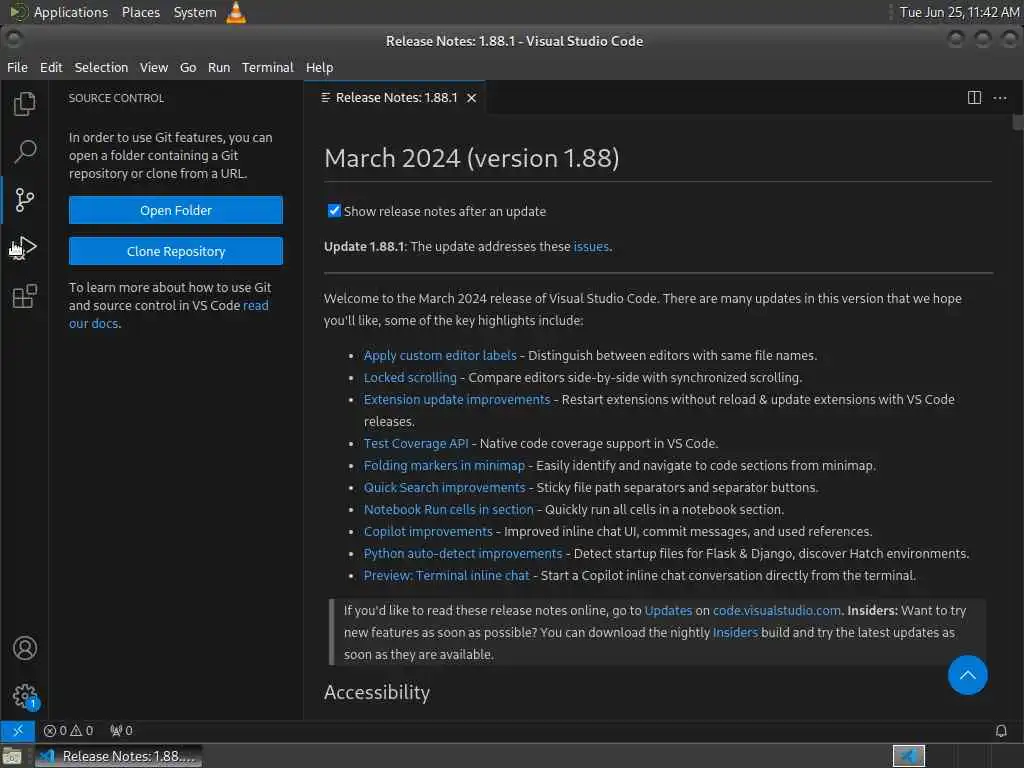The width and height of the screenshot is (1024, 768).
Task: Open the Explorer view in activity bar
Action: pyautogui.click(x=24, y=104)
